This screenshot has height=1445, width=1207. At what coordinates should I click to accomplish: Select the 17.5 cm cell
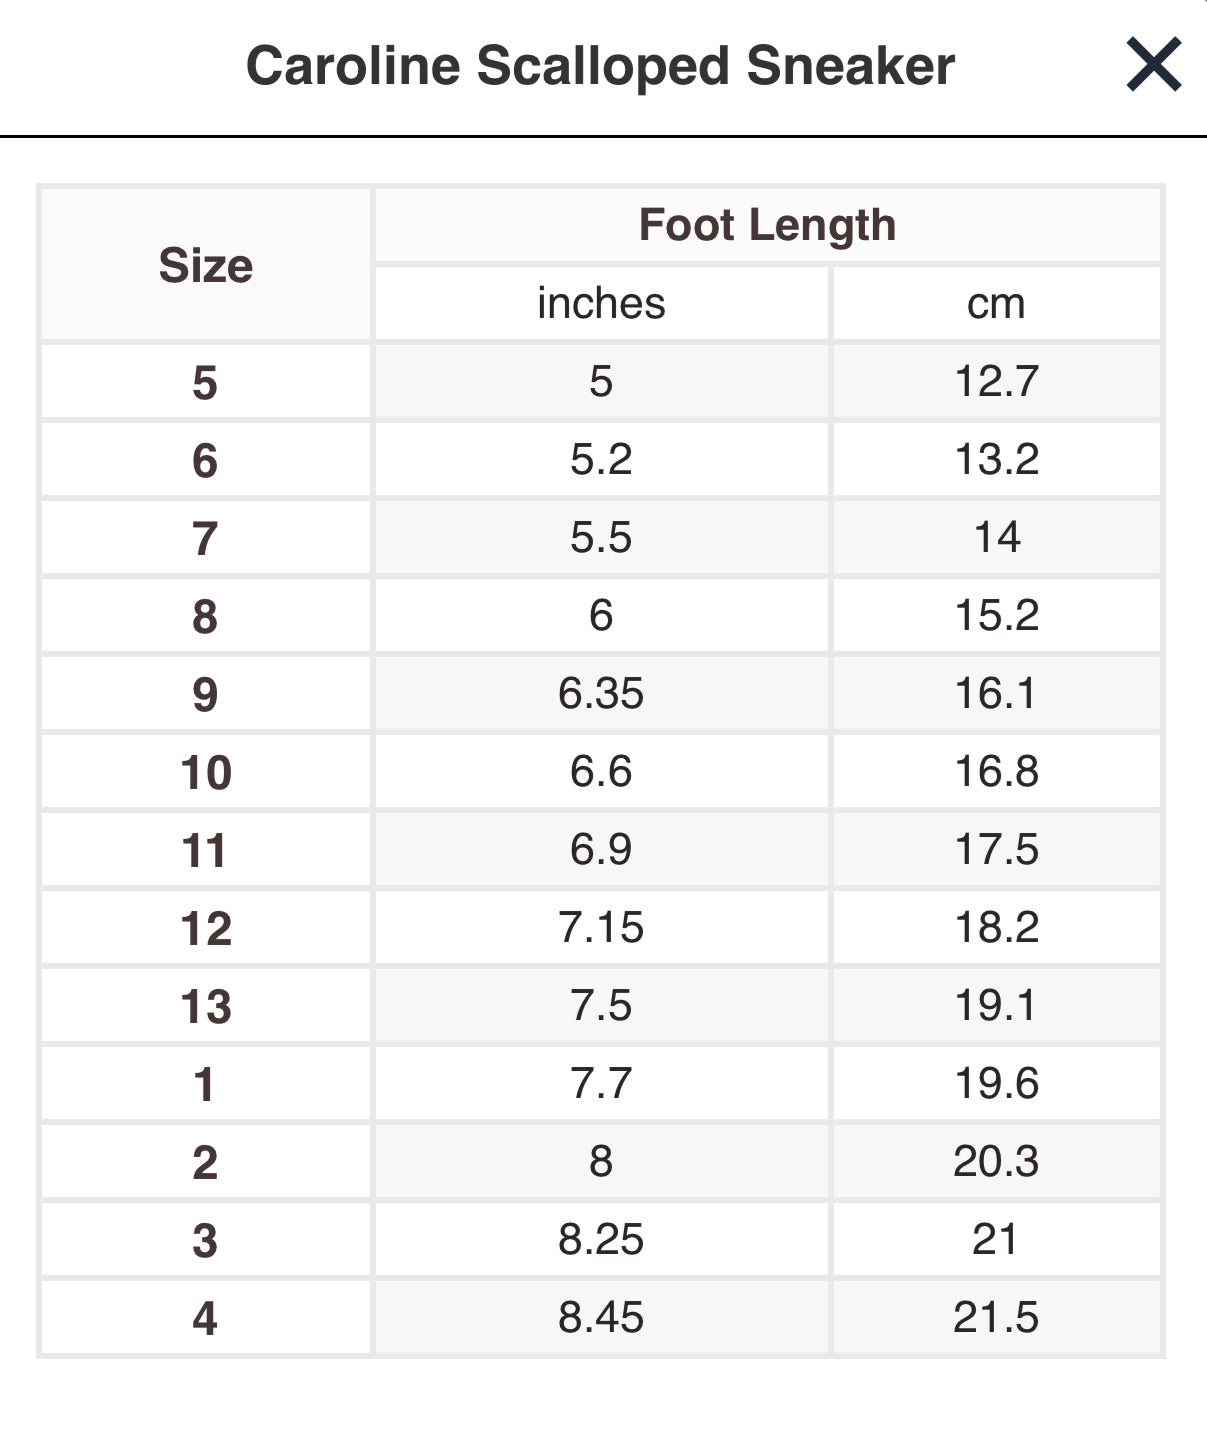[x=996, y=849]
